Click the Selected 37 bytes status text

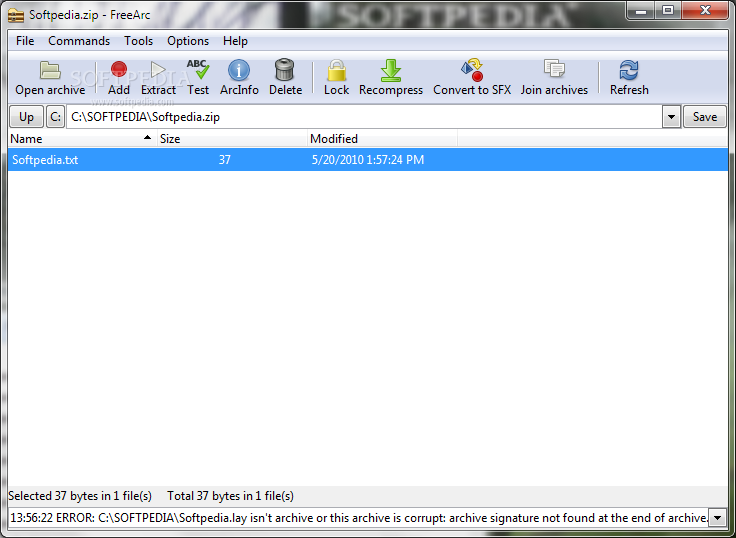point(80,496)
